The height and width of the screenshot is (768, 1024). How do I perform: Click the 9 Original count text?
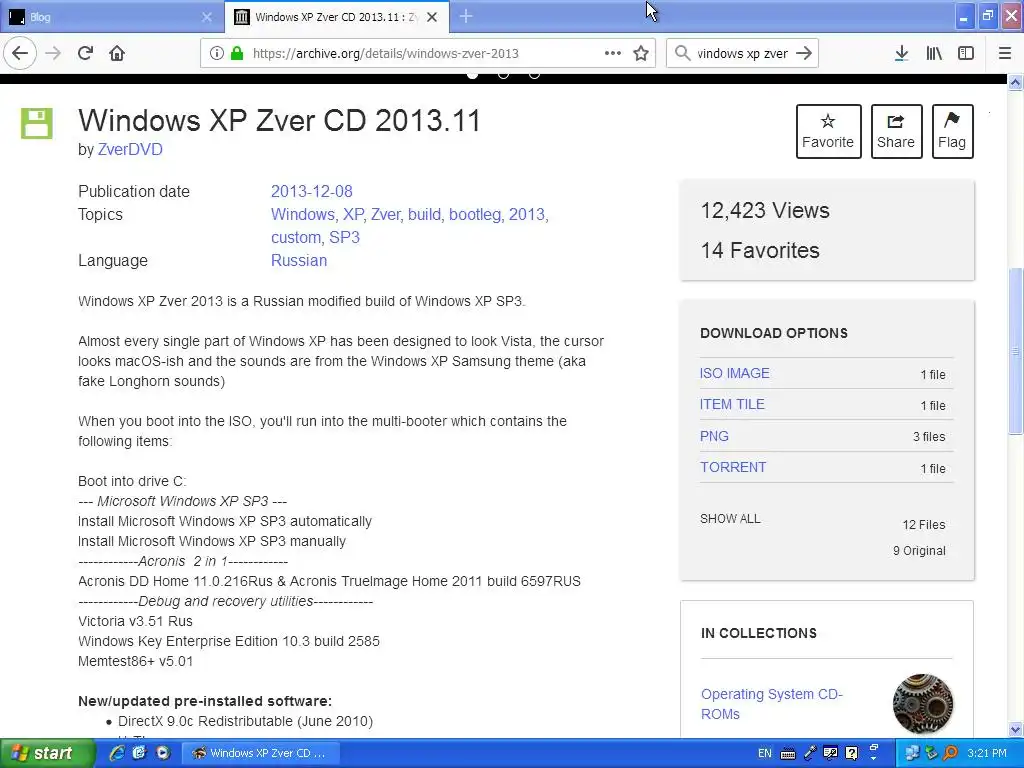(x=919, y=551)
